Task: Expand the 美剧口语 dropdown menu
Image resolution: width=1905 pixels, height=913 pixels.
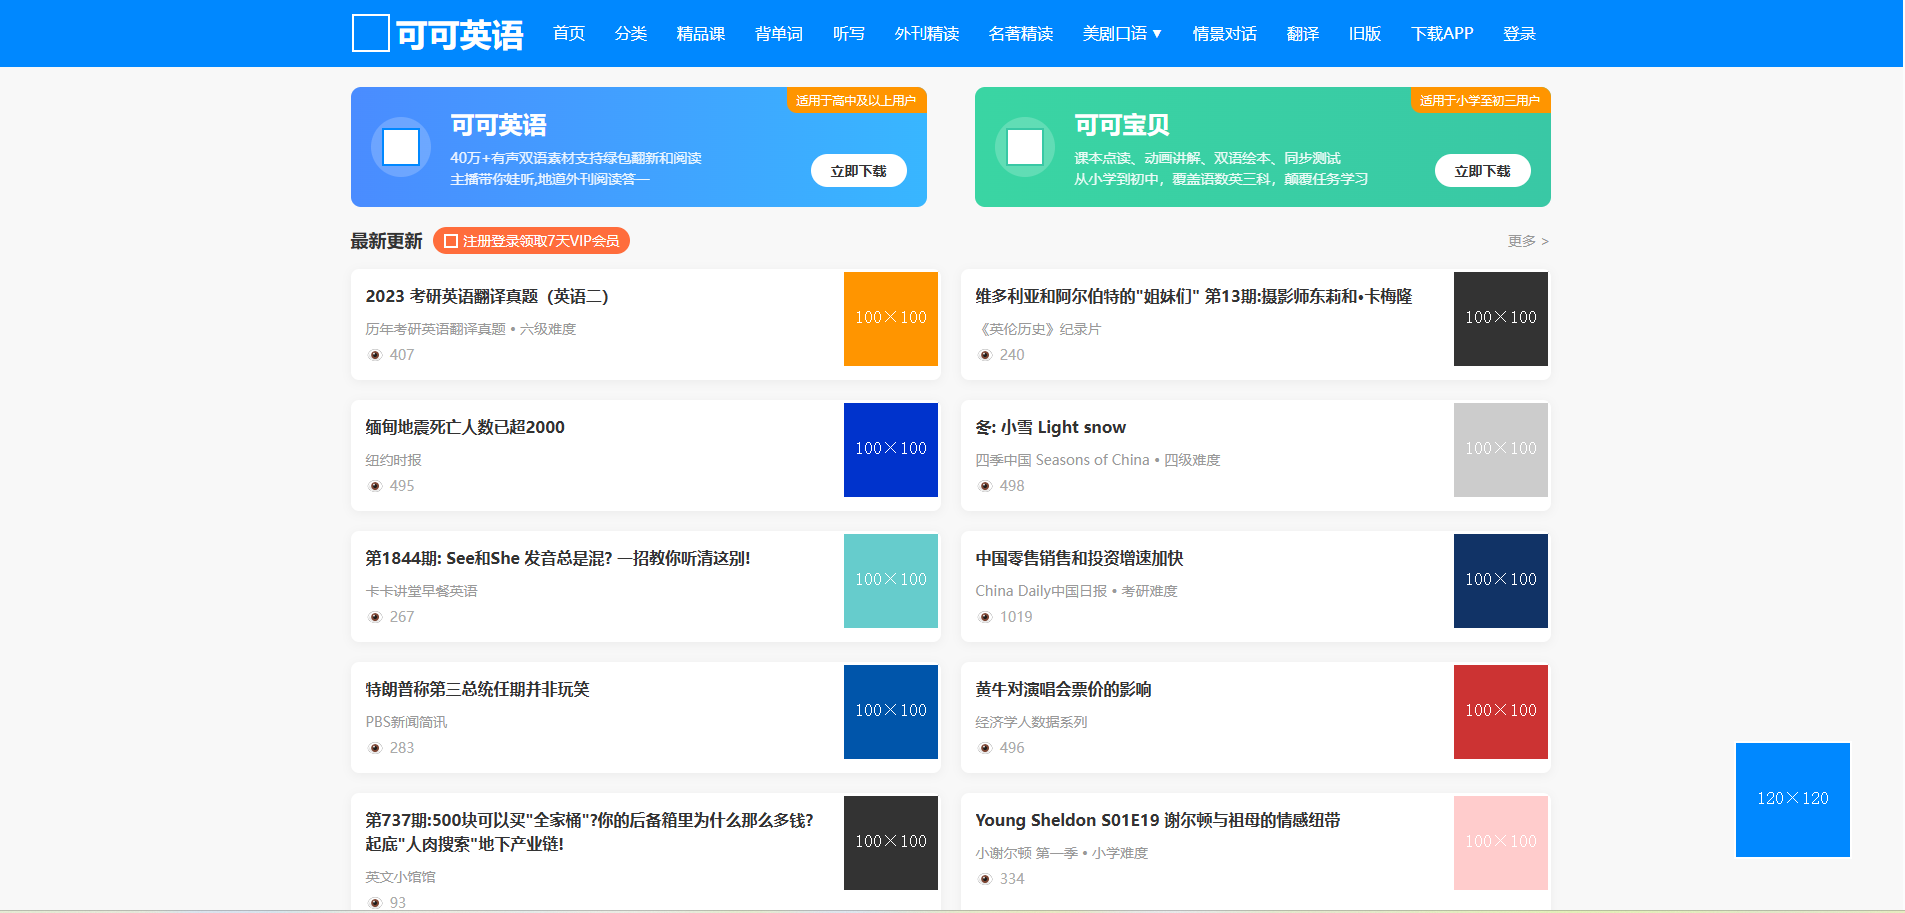Action: coord(1121,34)
